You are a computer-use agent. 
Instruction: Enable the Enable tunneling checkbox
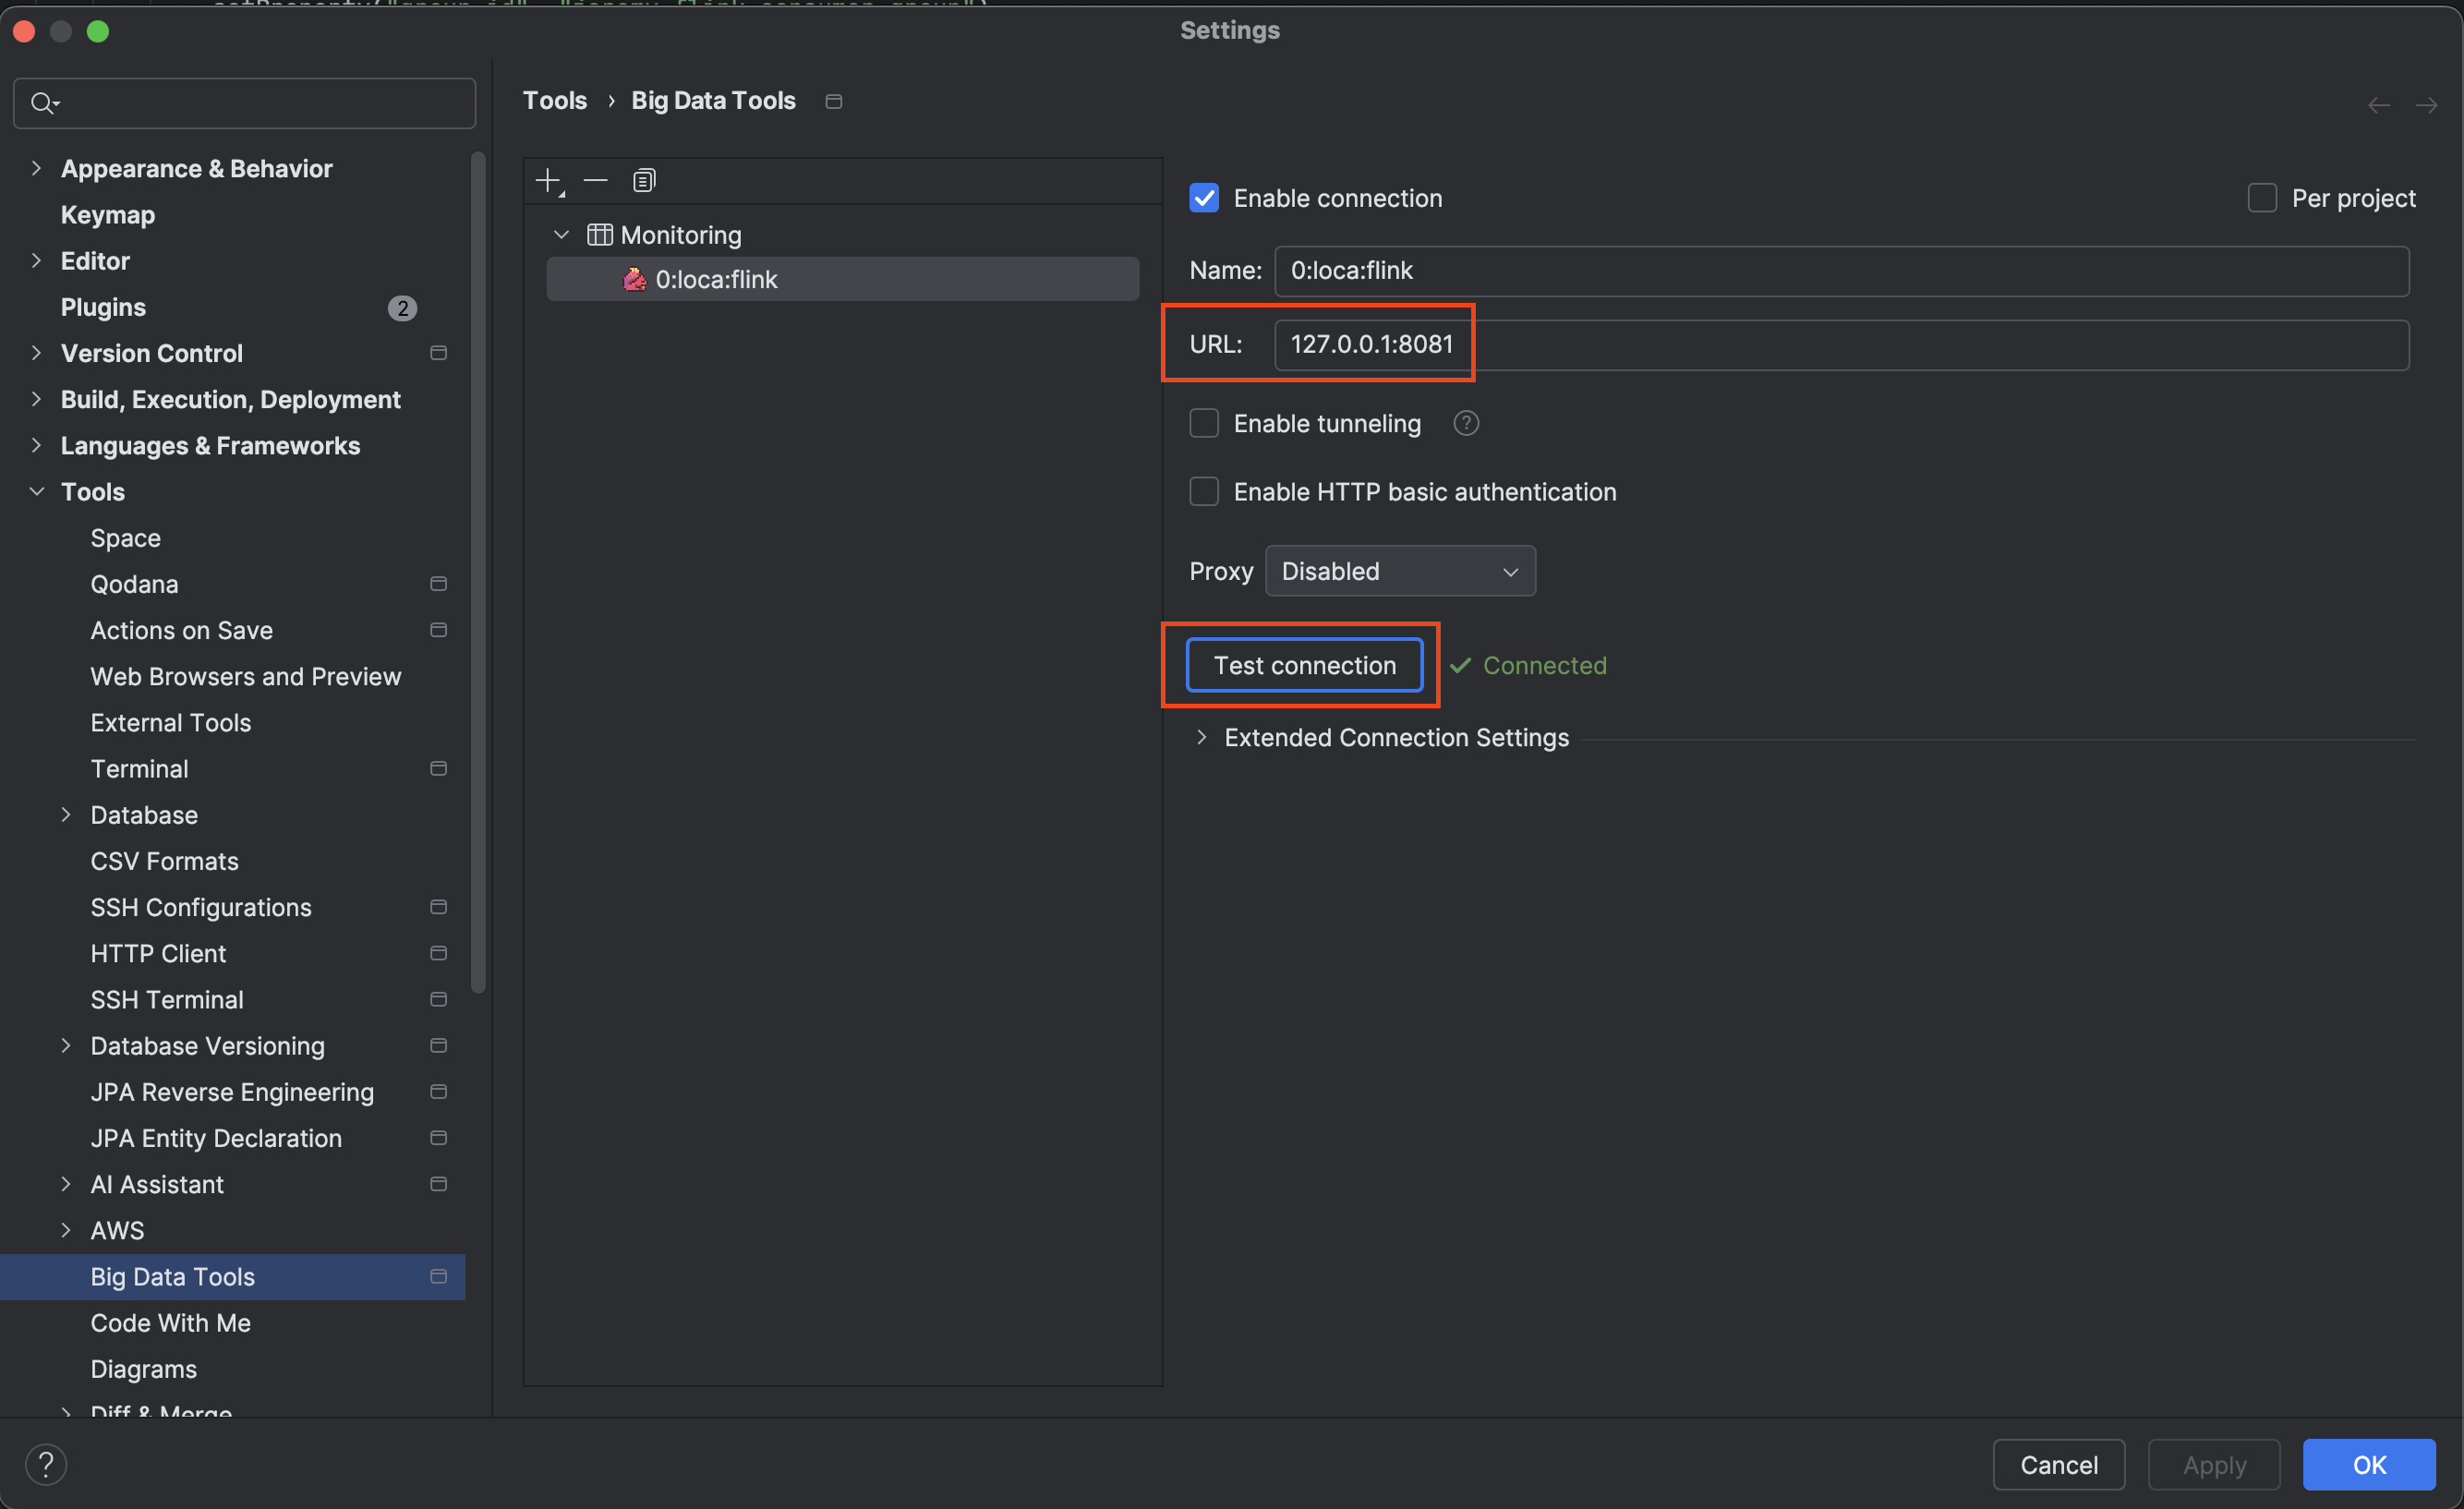pos(1202,423)
